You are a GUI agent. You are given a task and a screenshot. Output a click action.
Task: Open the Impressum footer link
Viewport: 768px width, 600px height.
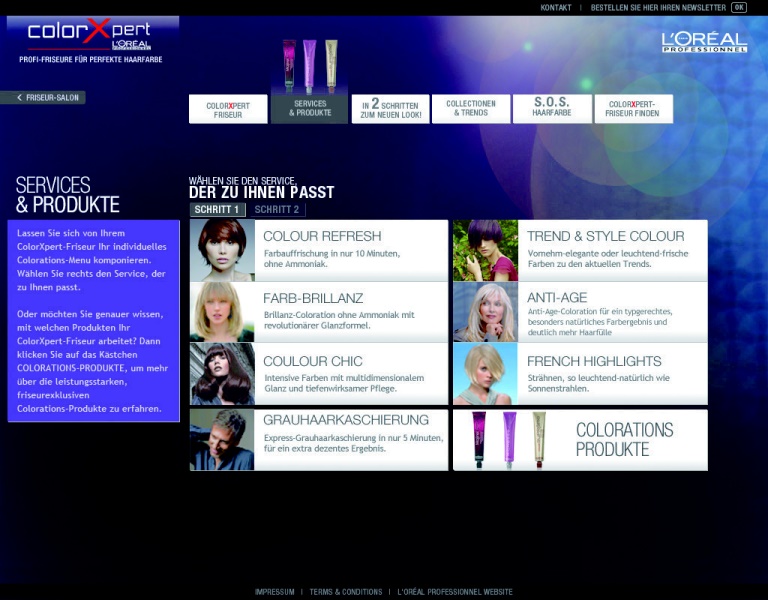(274, 592)
